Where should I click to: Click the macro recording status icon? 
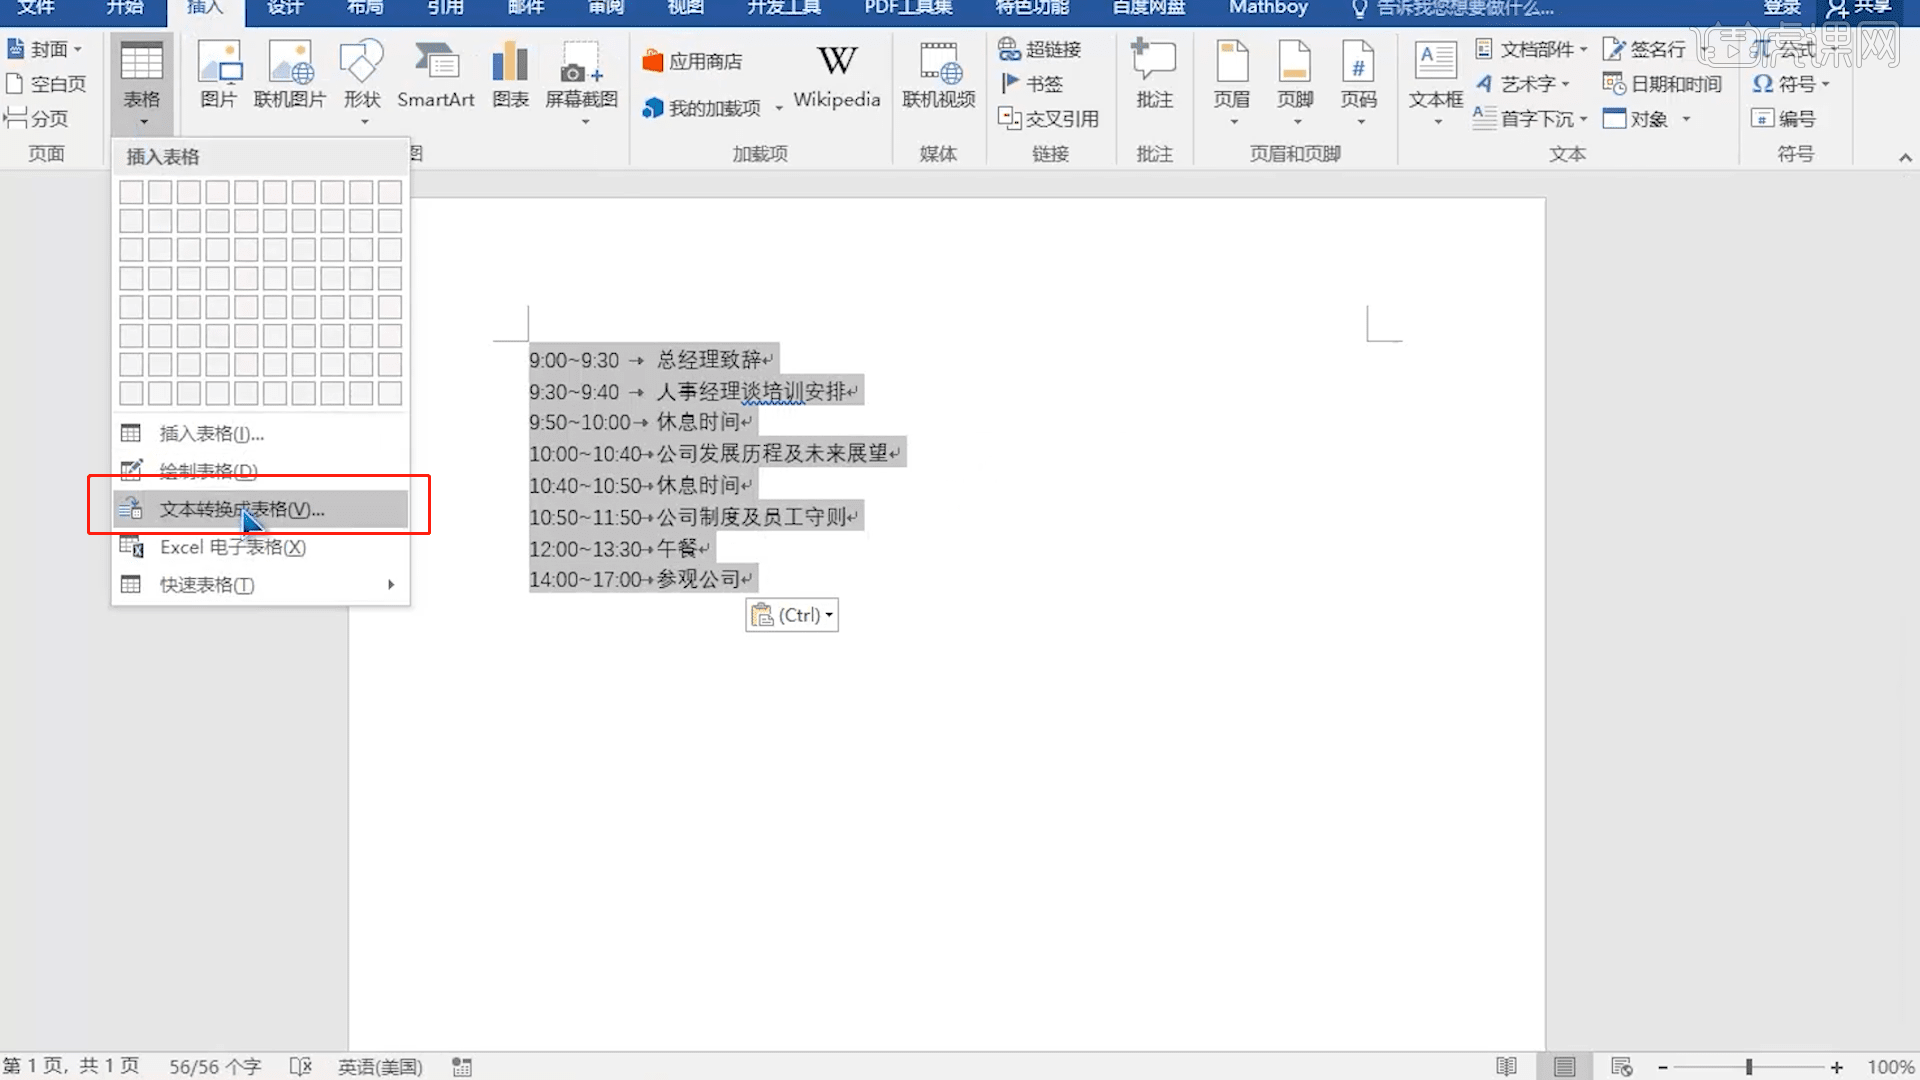461,1067
